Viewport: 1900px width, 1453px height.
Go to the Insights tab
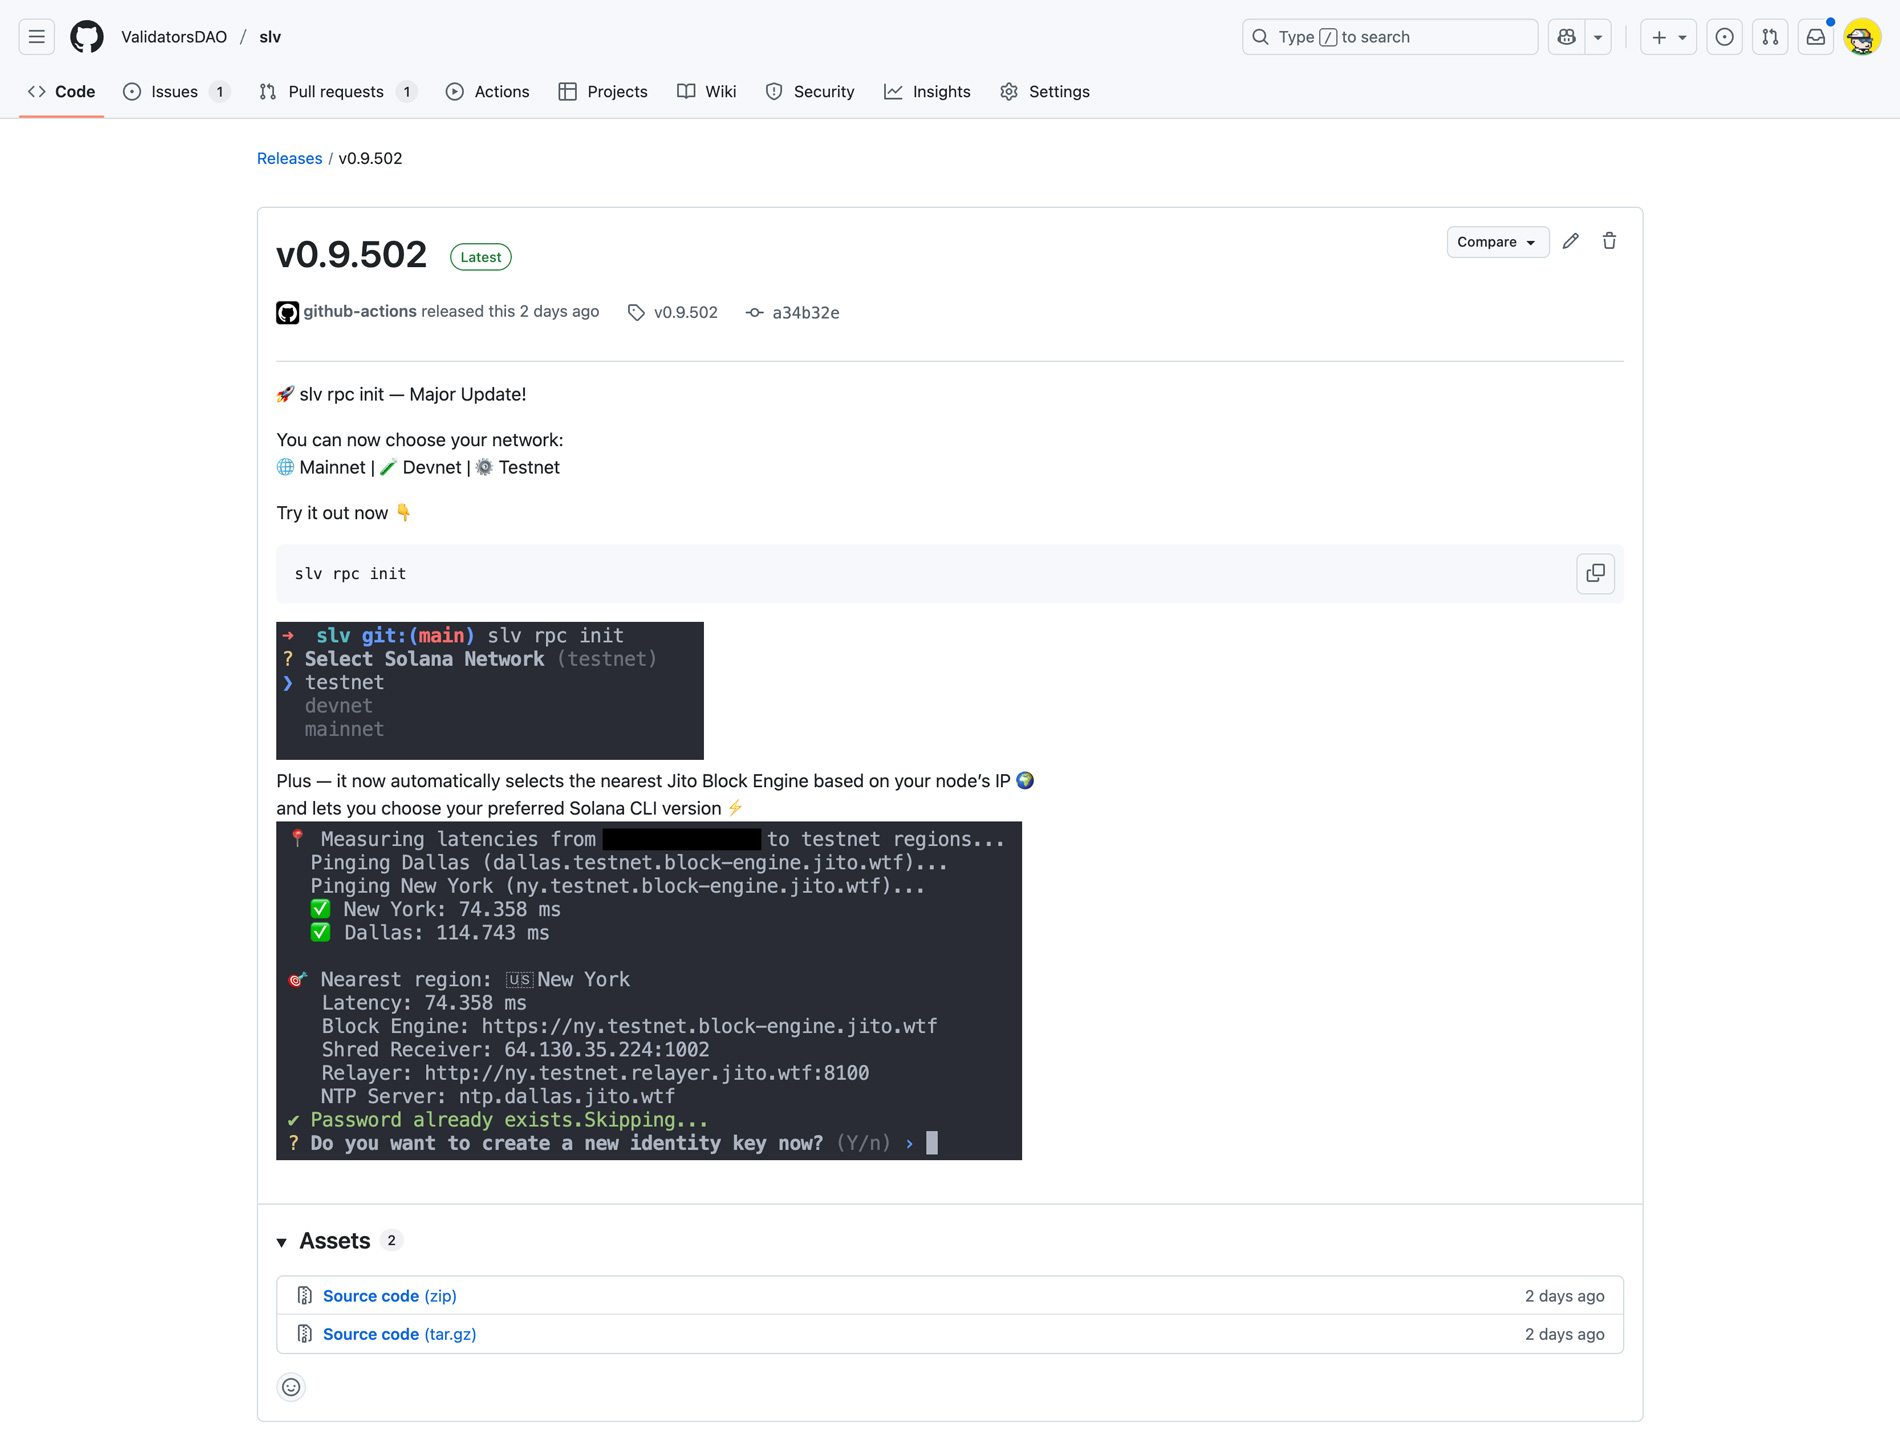pos(927,92)
